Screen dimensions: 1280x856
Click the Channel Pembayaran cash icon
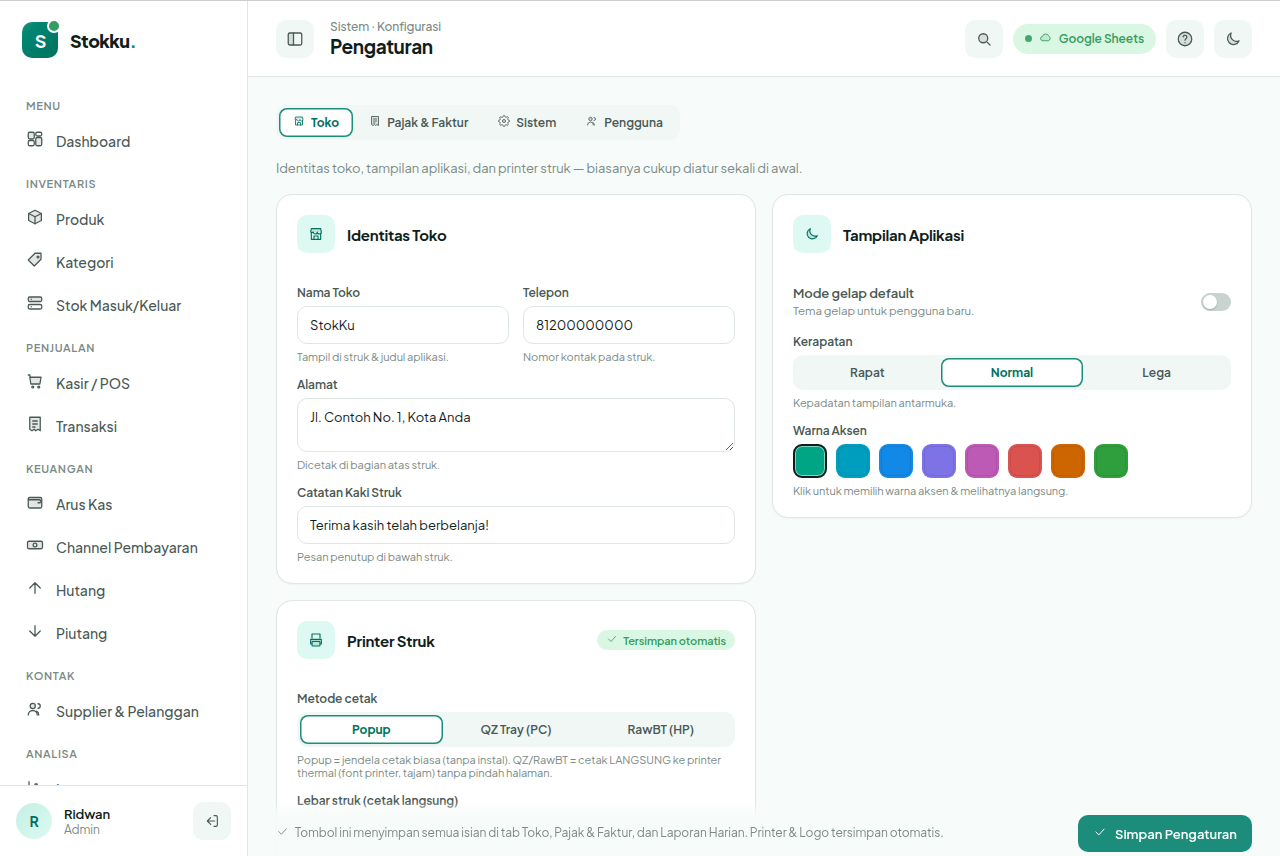pyautogui.click(x=35, y=545)
